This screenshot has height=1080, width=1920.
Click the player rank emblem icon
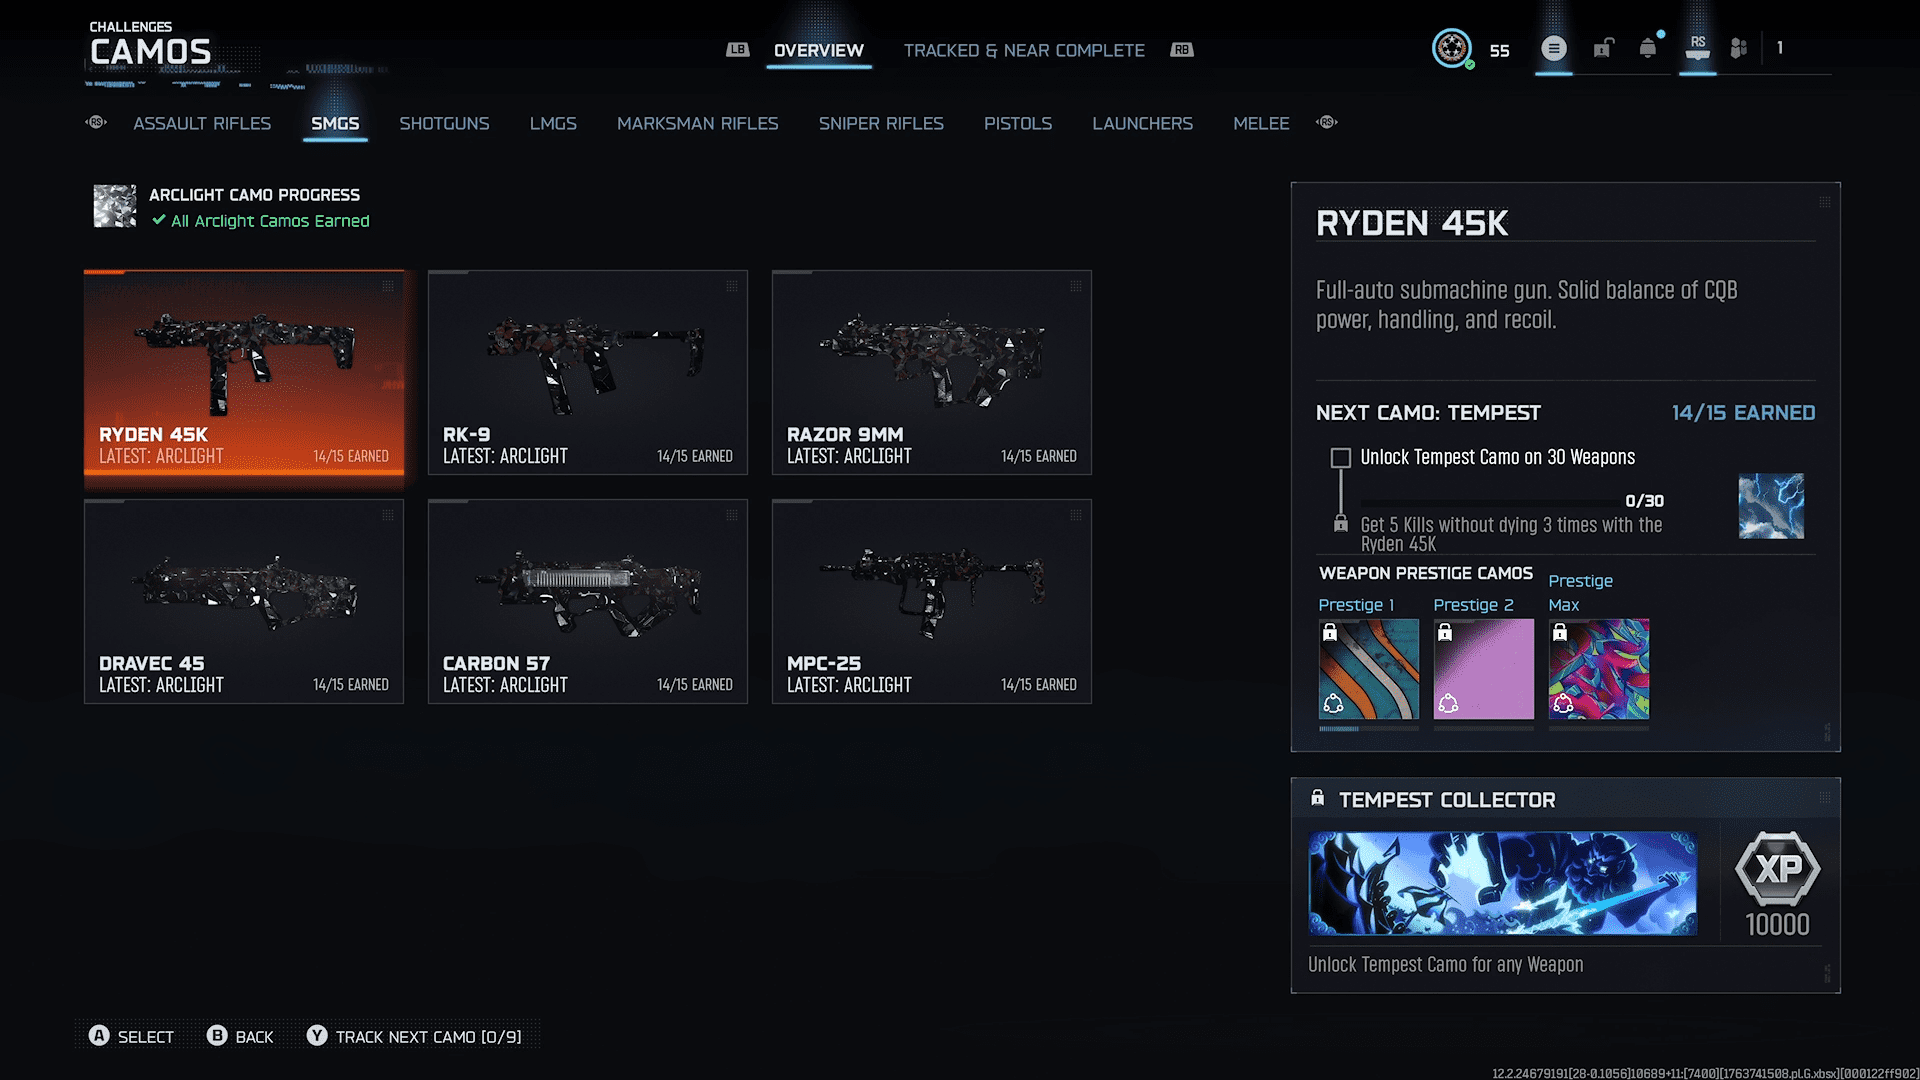[1452, 48]
